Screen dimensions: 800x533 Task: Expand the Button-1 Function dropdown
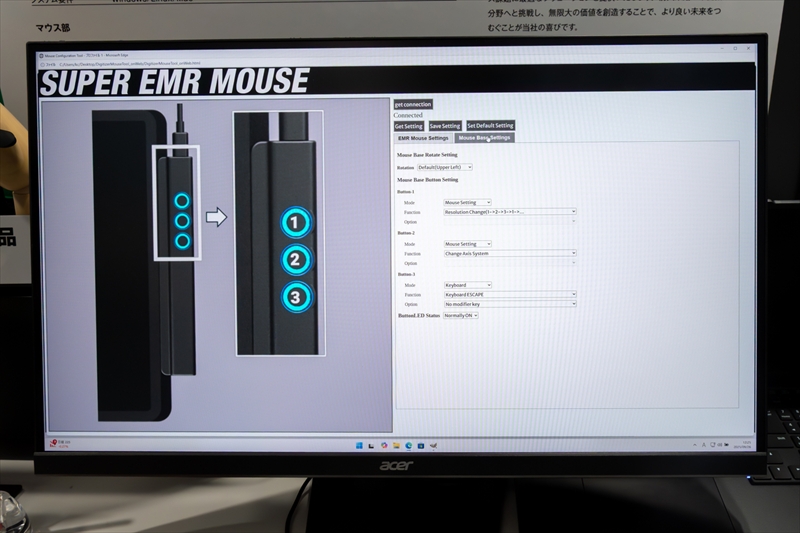(x=510, y=212)
